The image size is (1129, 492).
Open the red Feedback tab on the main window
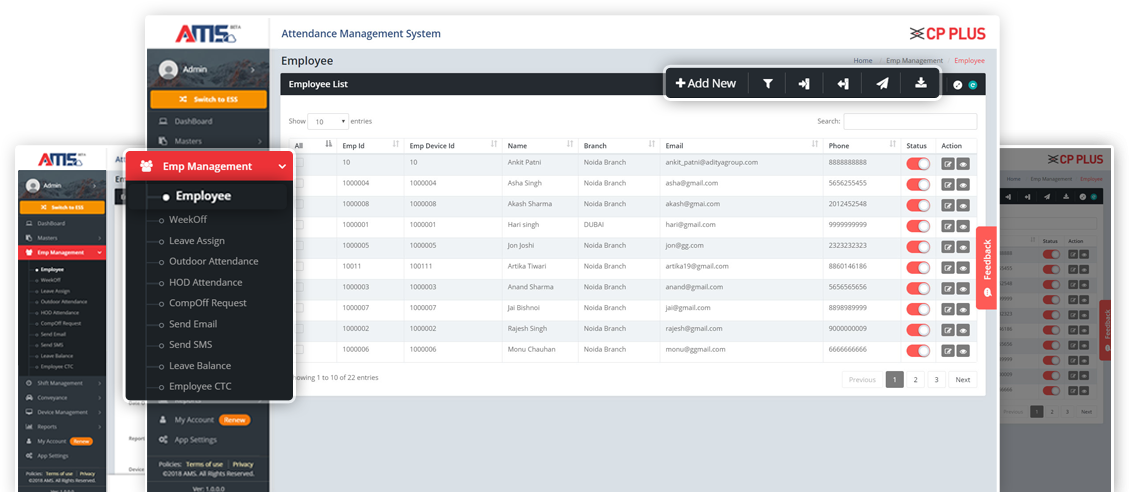[x=986, y=268]
